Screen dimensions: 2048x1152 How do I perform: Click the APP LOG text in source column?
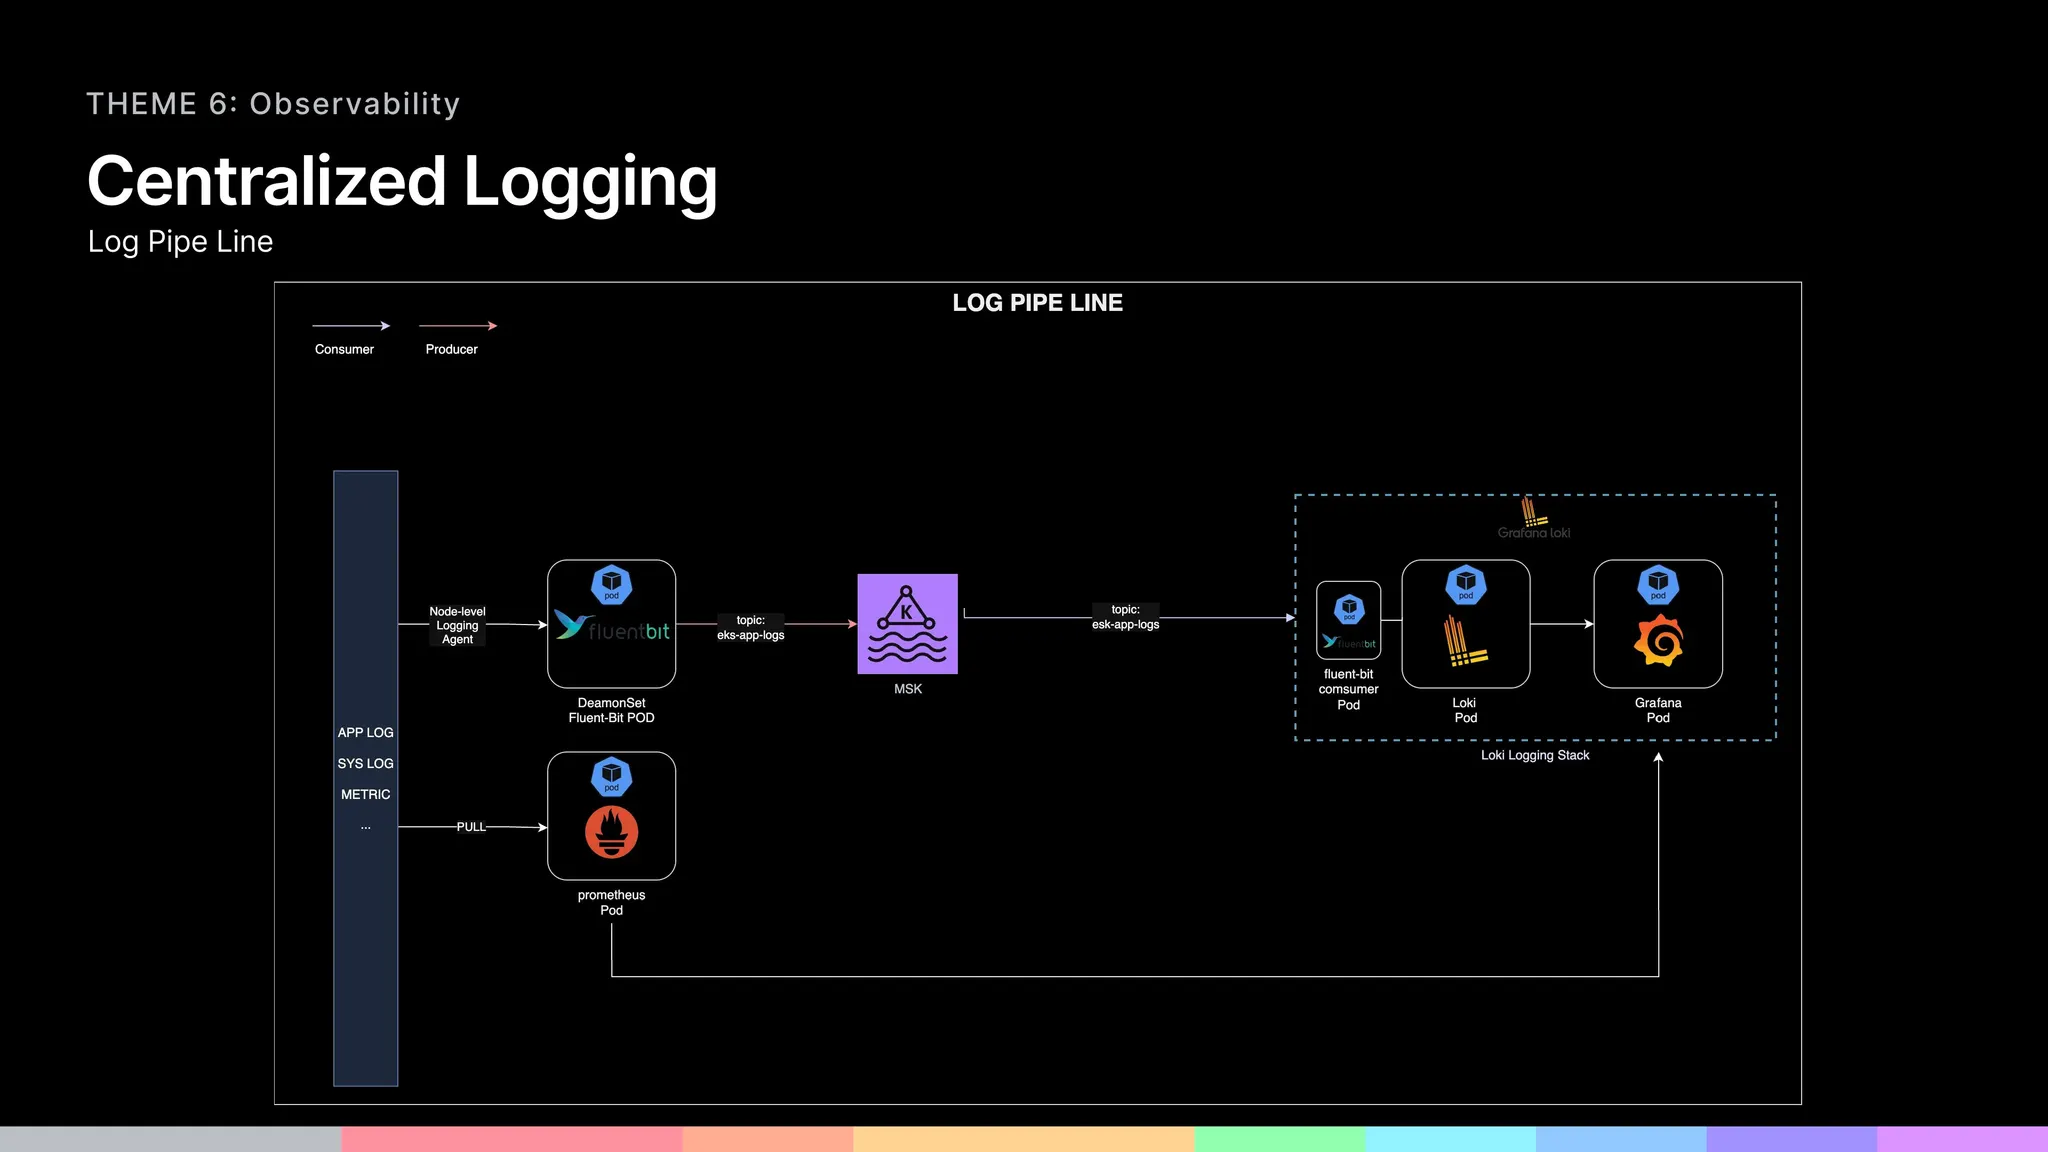(365, 733)
